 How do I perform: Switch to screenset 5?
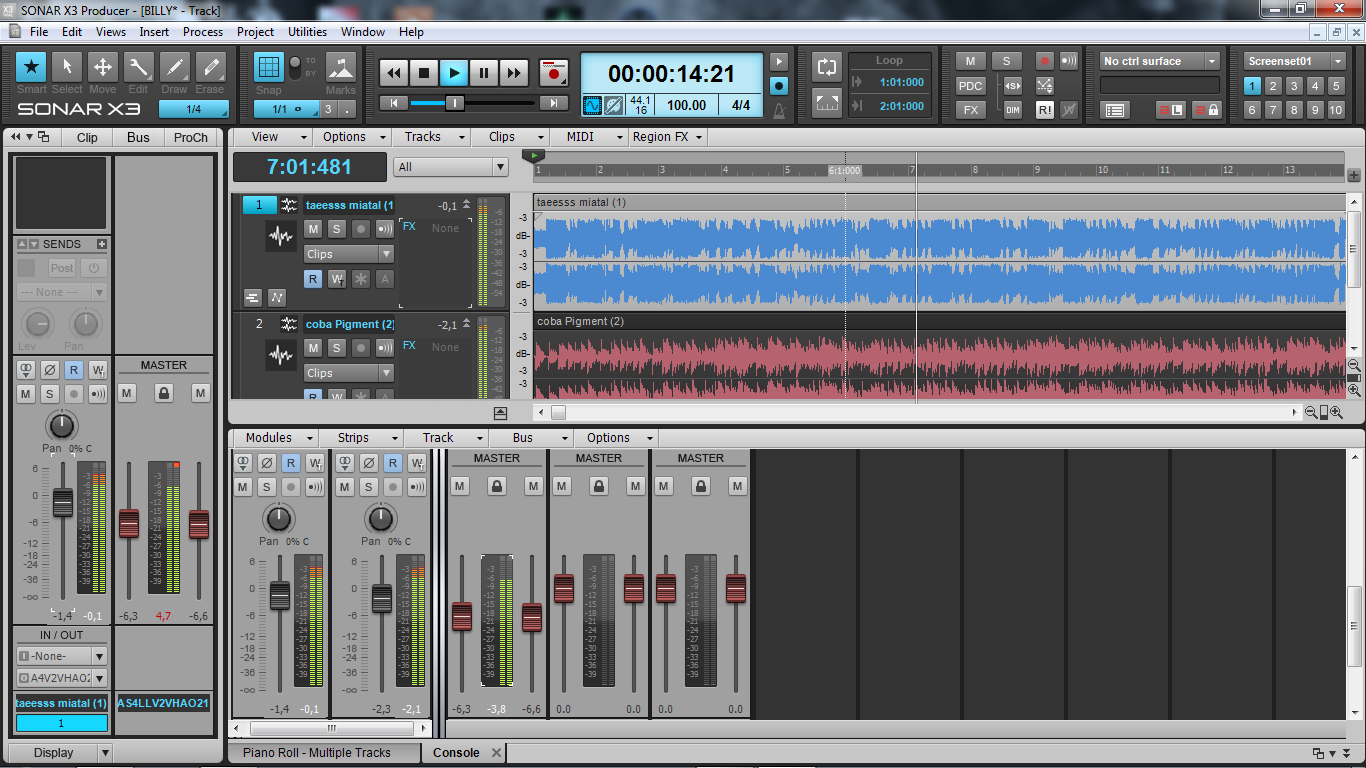point(1337,86)
